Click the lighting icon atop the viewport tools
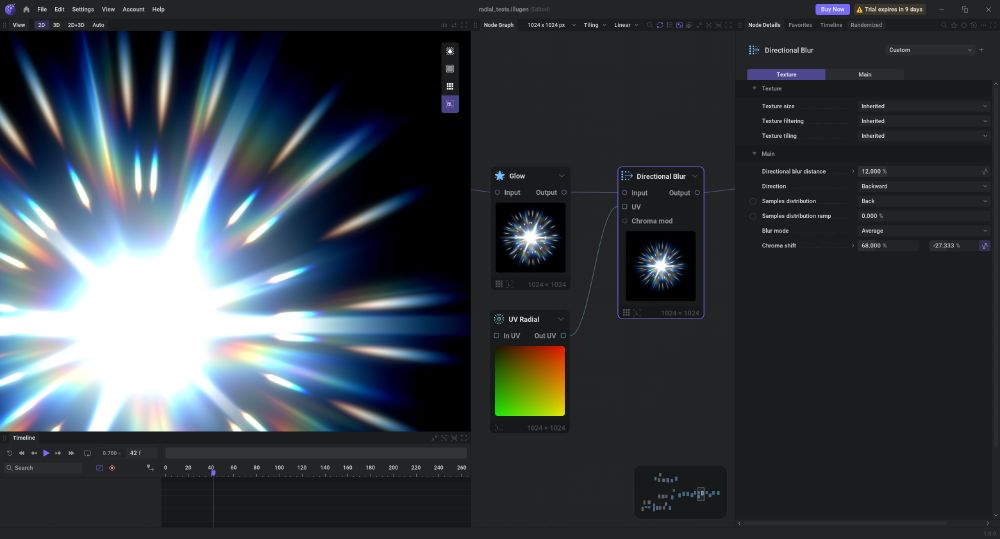 450,51
